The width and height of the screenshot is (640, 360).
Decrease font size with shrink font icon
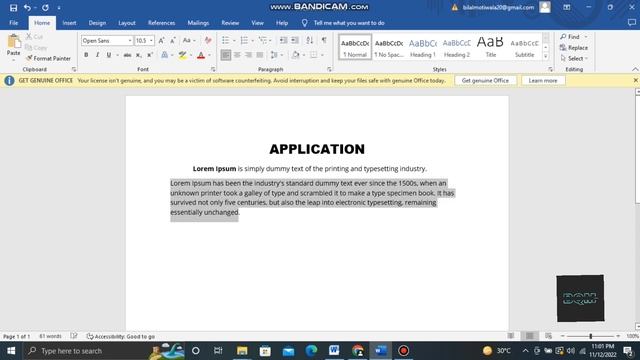(173, 40)
